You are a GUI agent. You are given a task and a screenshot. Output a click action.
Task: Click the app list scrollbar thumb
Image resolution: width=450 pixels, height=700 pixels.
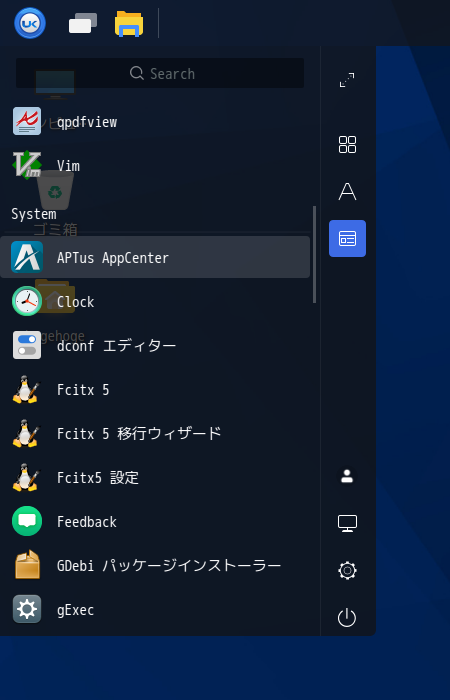(x=314, y=254)
